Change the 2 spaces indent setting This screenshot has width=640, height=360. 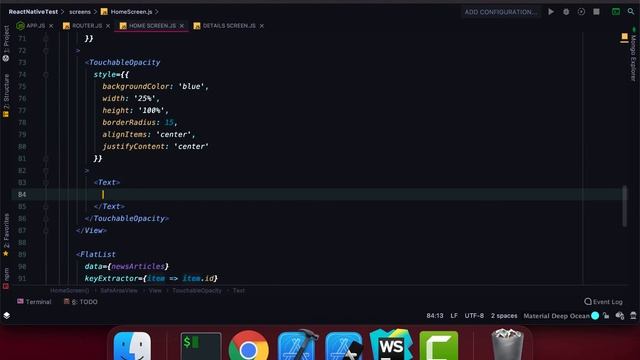pyautogui.click(x=504, y=316)
